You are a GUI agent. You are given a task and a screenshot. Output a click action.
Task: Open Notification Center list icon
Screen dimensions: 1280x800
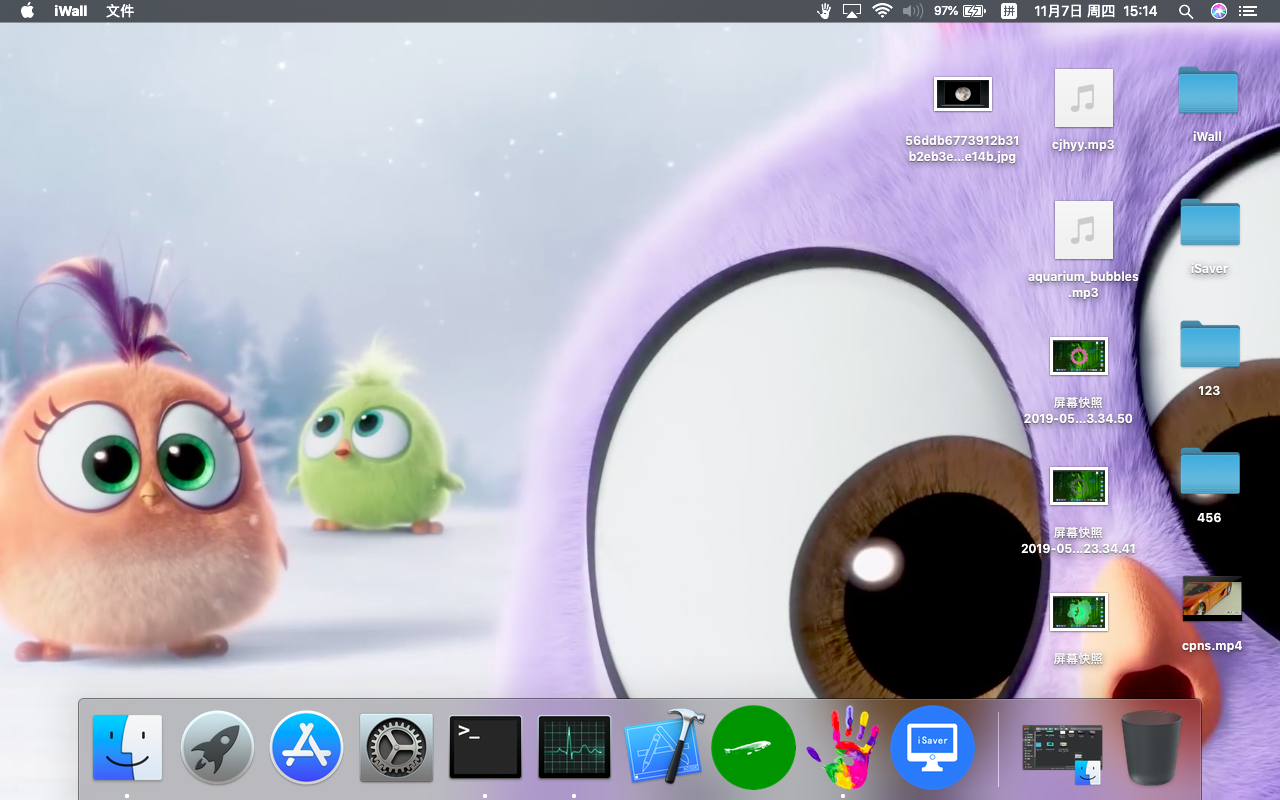(1247, 11)
